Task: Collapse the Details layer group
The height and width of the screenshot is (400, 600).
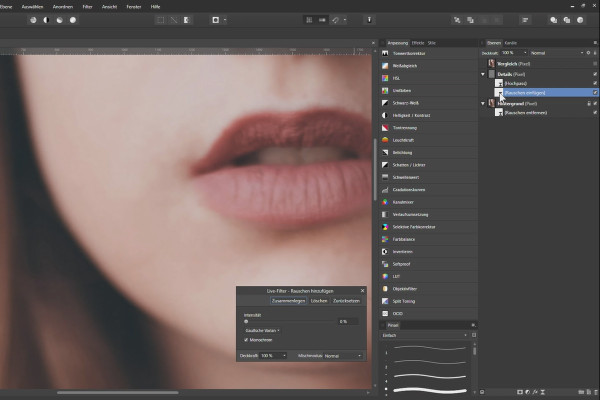Action: click(483, 74)
